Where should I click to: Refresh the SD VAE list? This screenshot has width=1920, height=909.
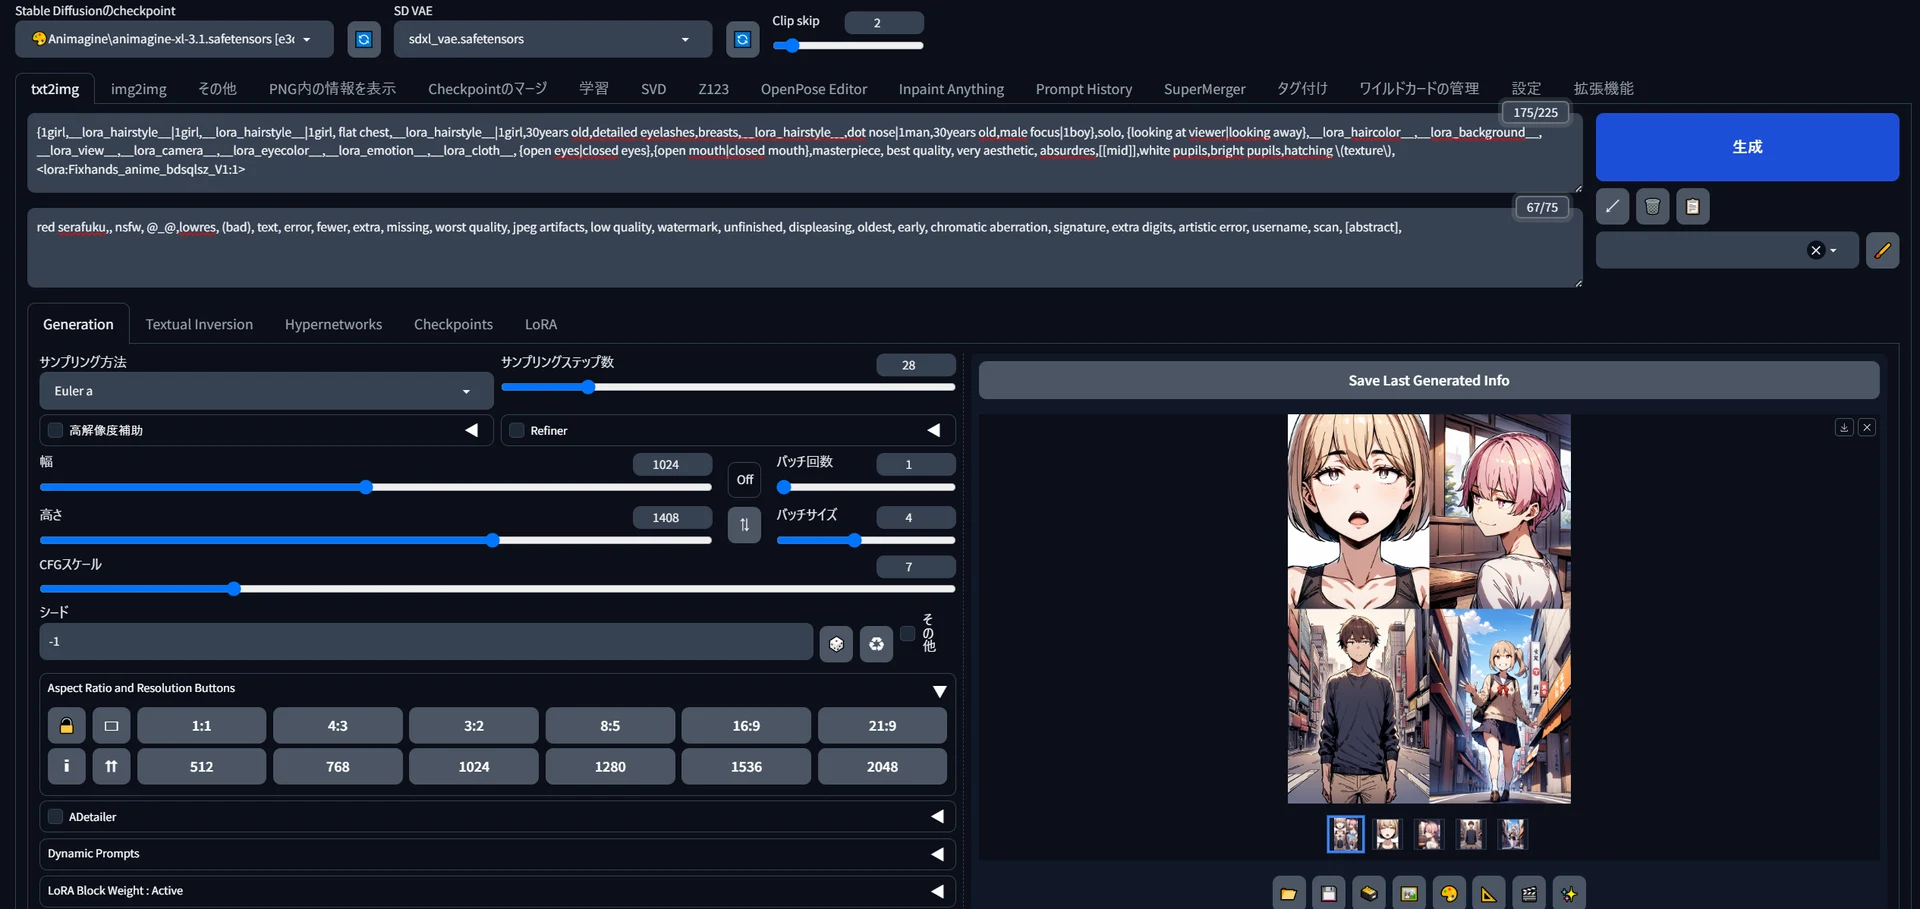pos(742,39)
